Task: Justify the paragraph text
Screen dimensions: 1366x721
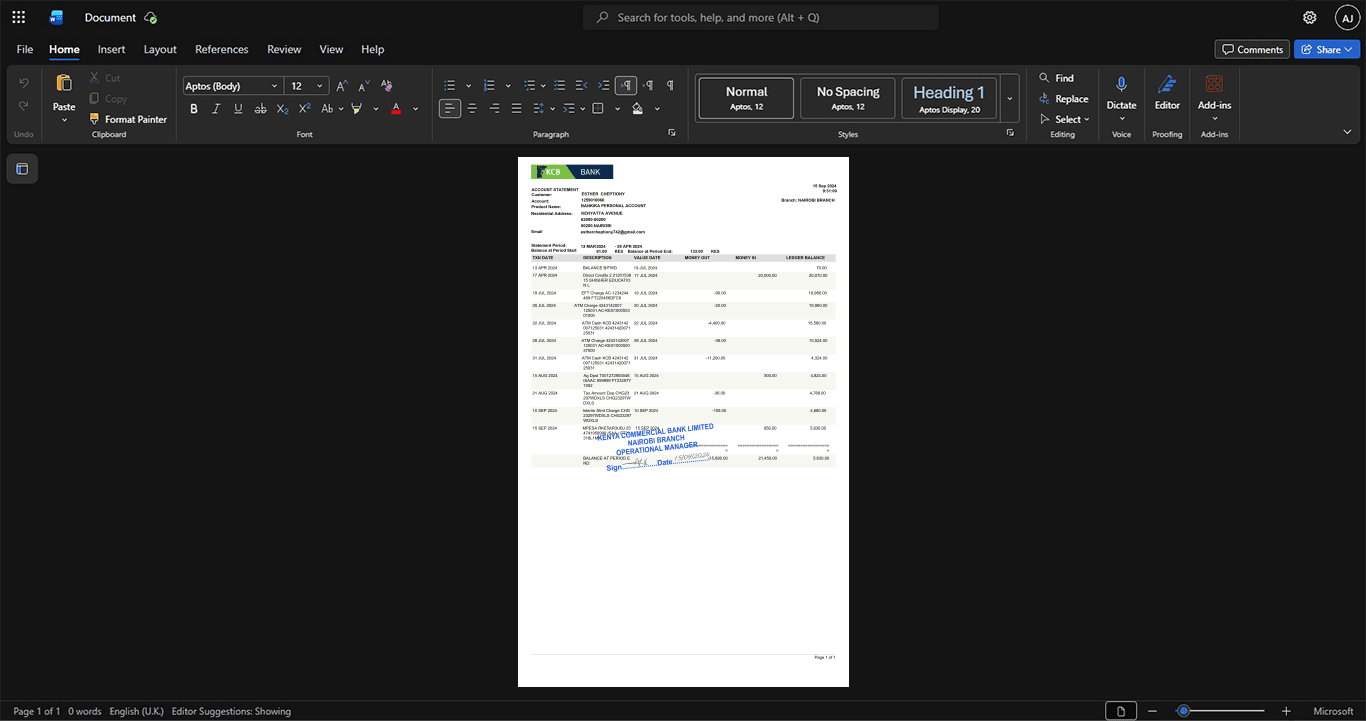Action: [x=516, y=109]
